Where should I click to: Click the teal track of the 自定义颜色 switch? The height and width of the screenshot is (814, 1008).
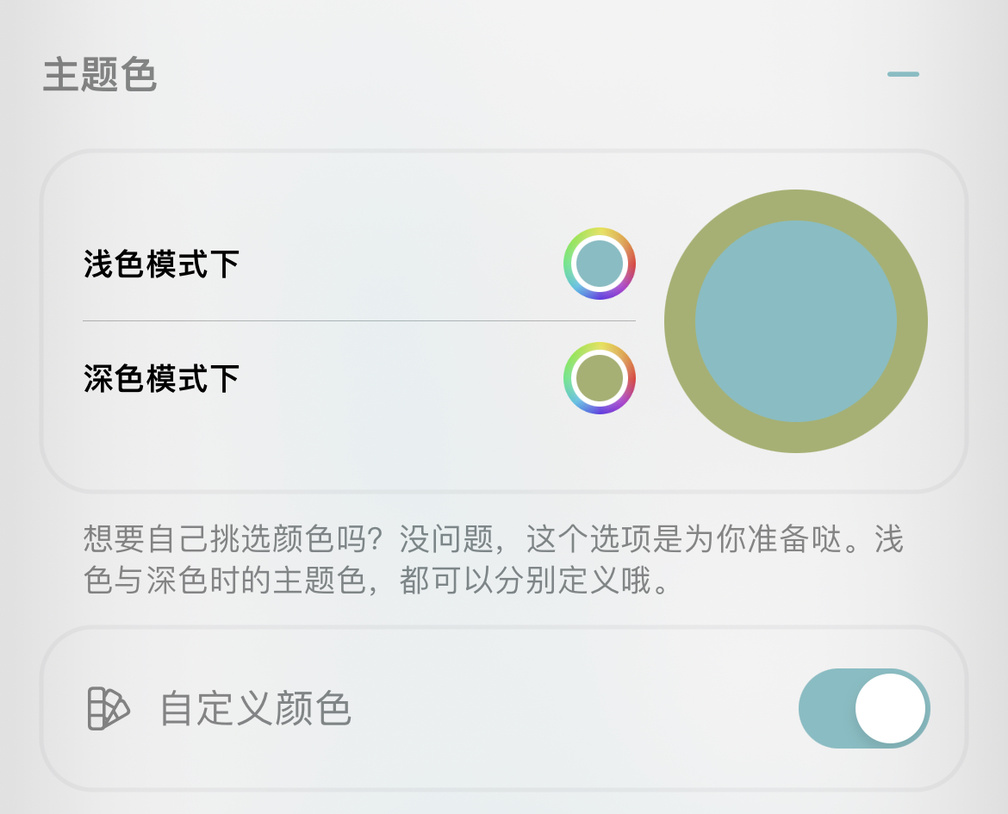[826, 709]
